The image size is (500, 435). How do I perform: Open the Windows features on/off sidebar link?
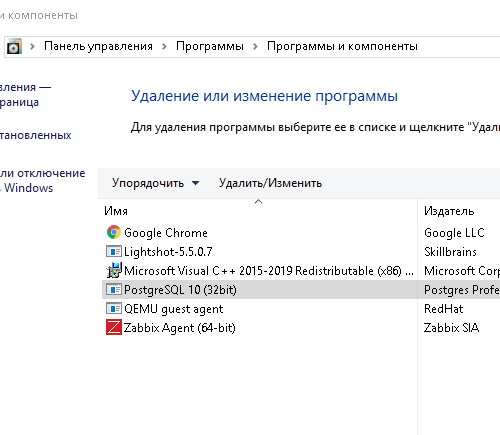[x=43, y=180]
